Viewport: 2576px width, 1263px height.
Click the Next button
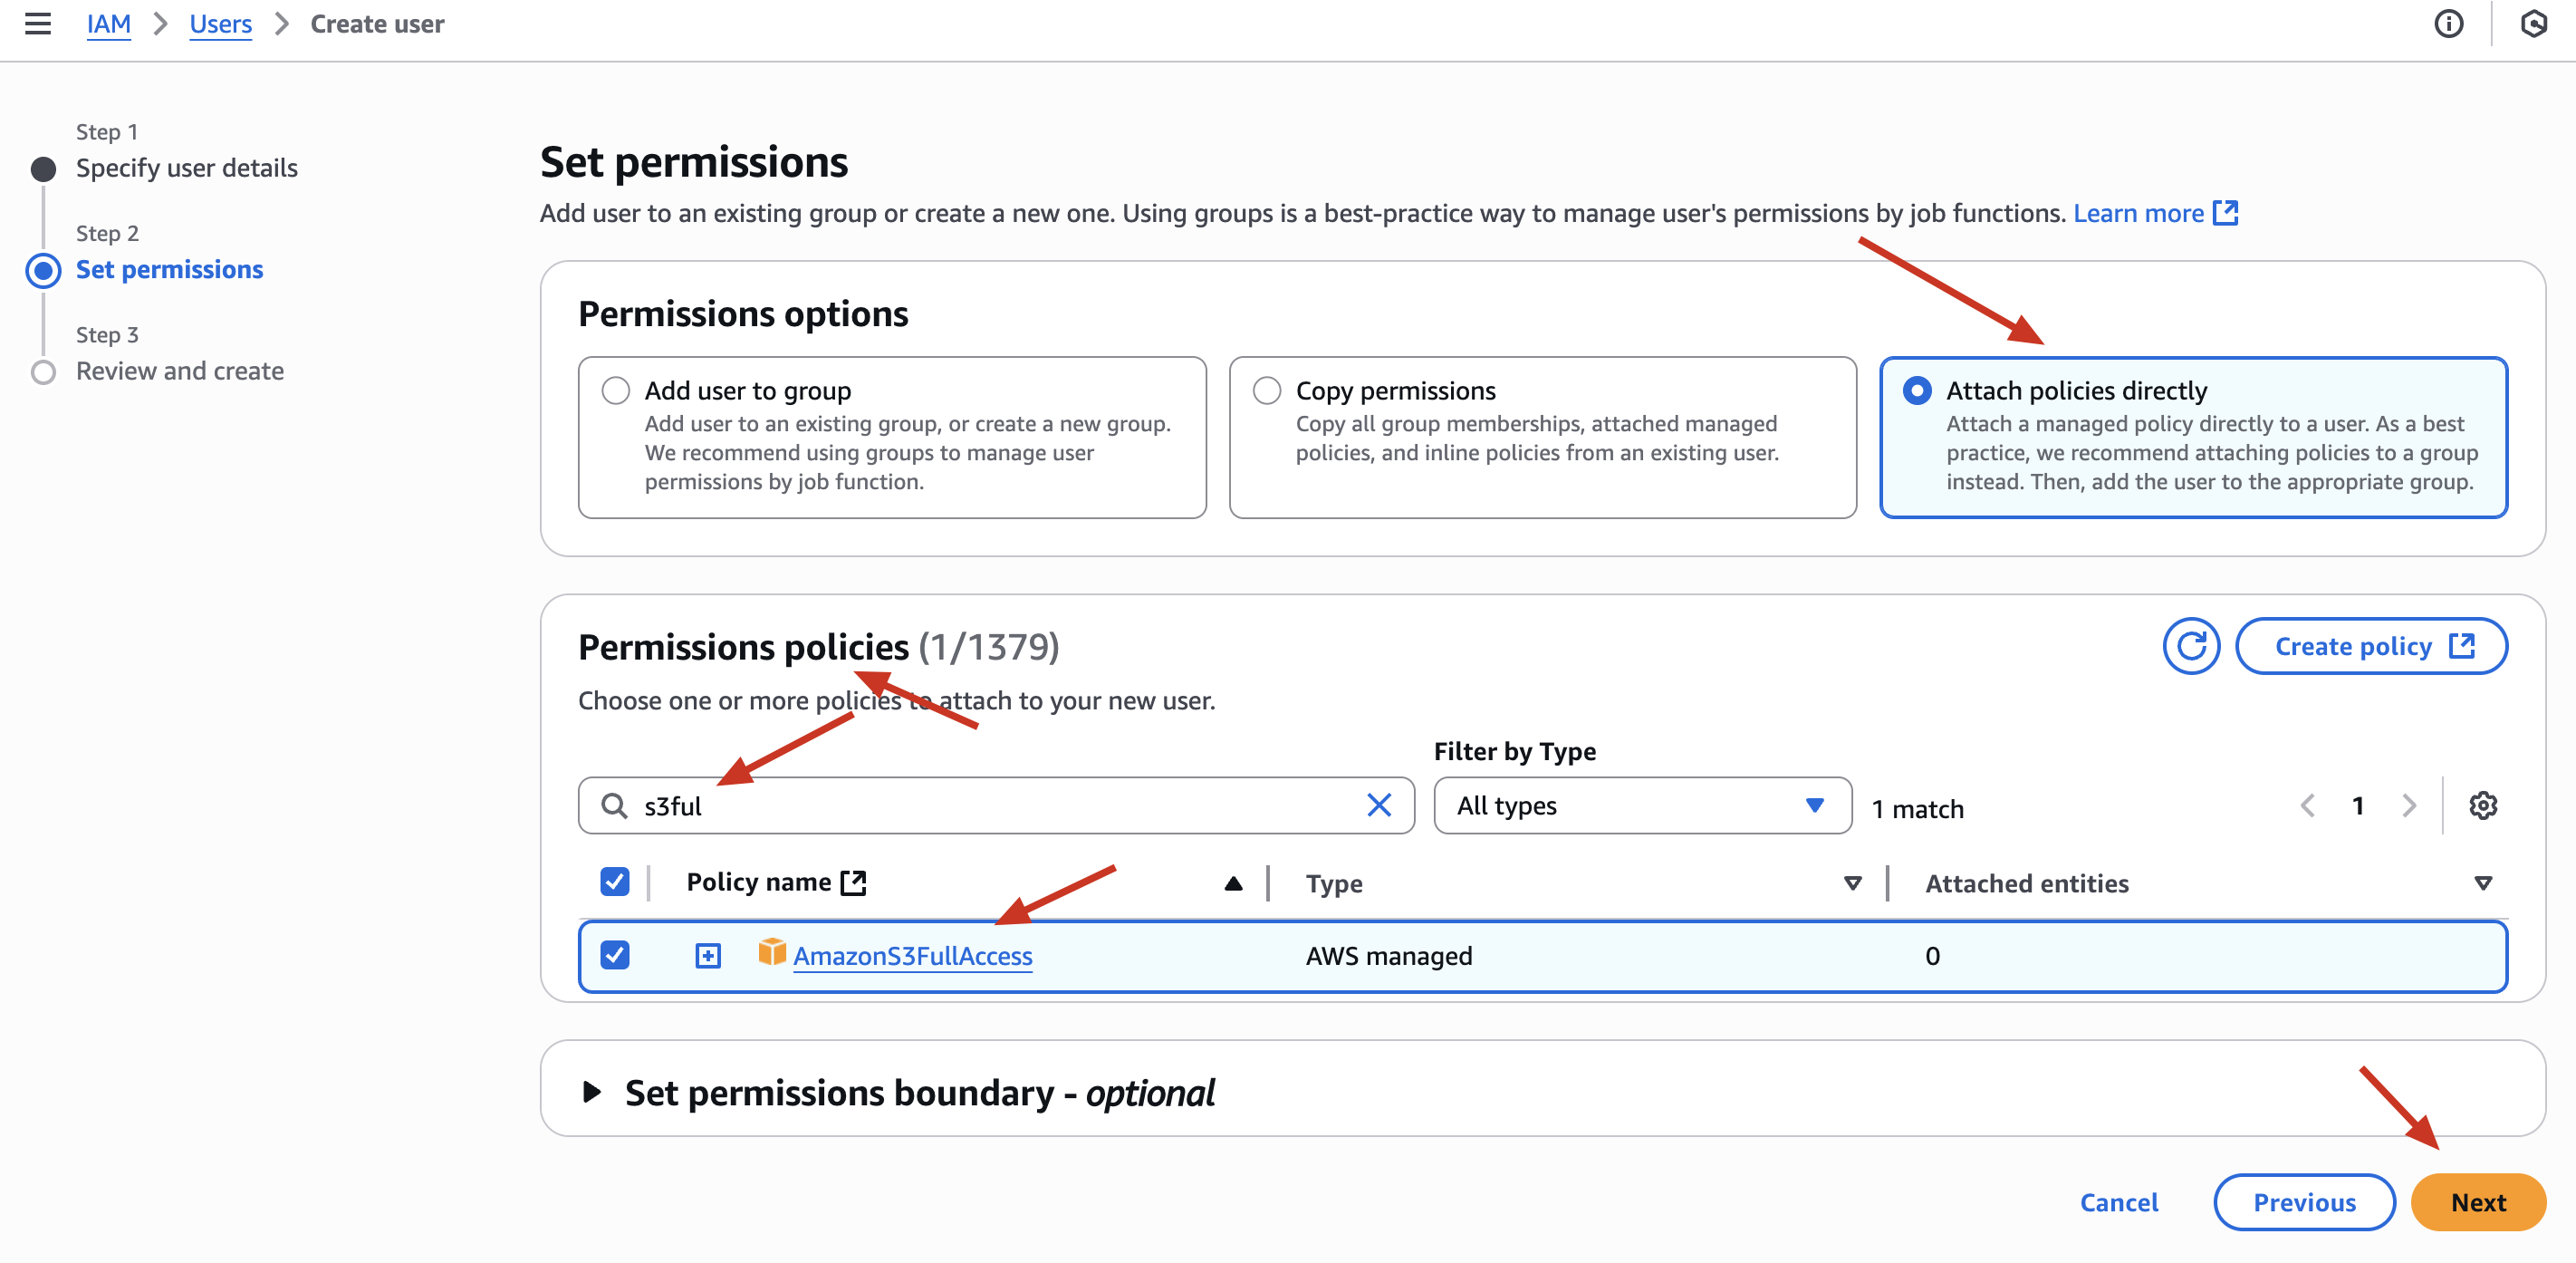[2478, 1202]
